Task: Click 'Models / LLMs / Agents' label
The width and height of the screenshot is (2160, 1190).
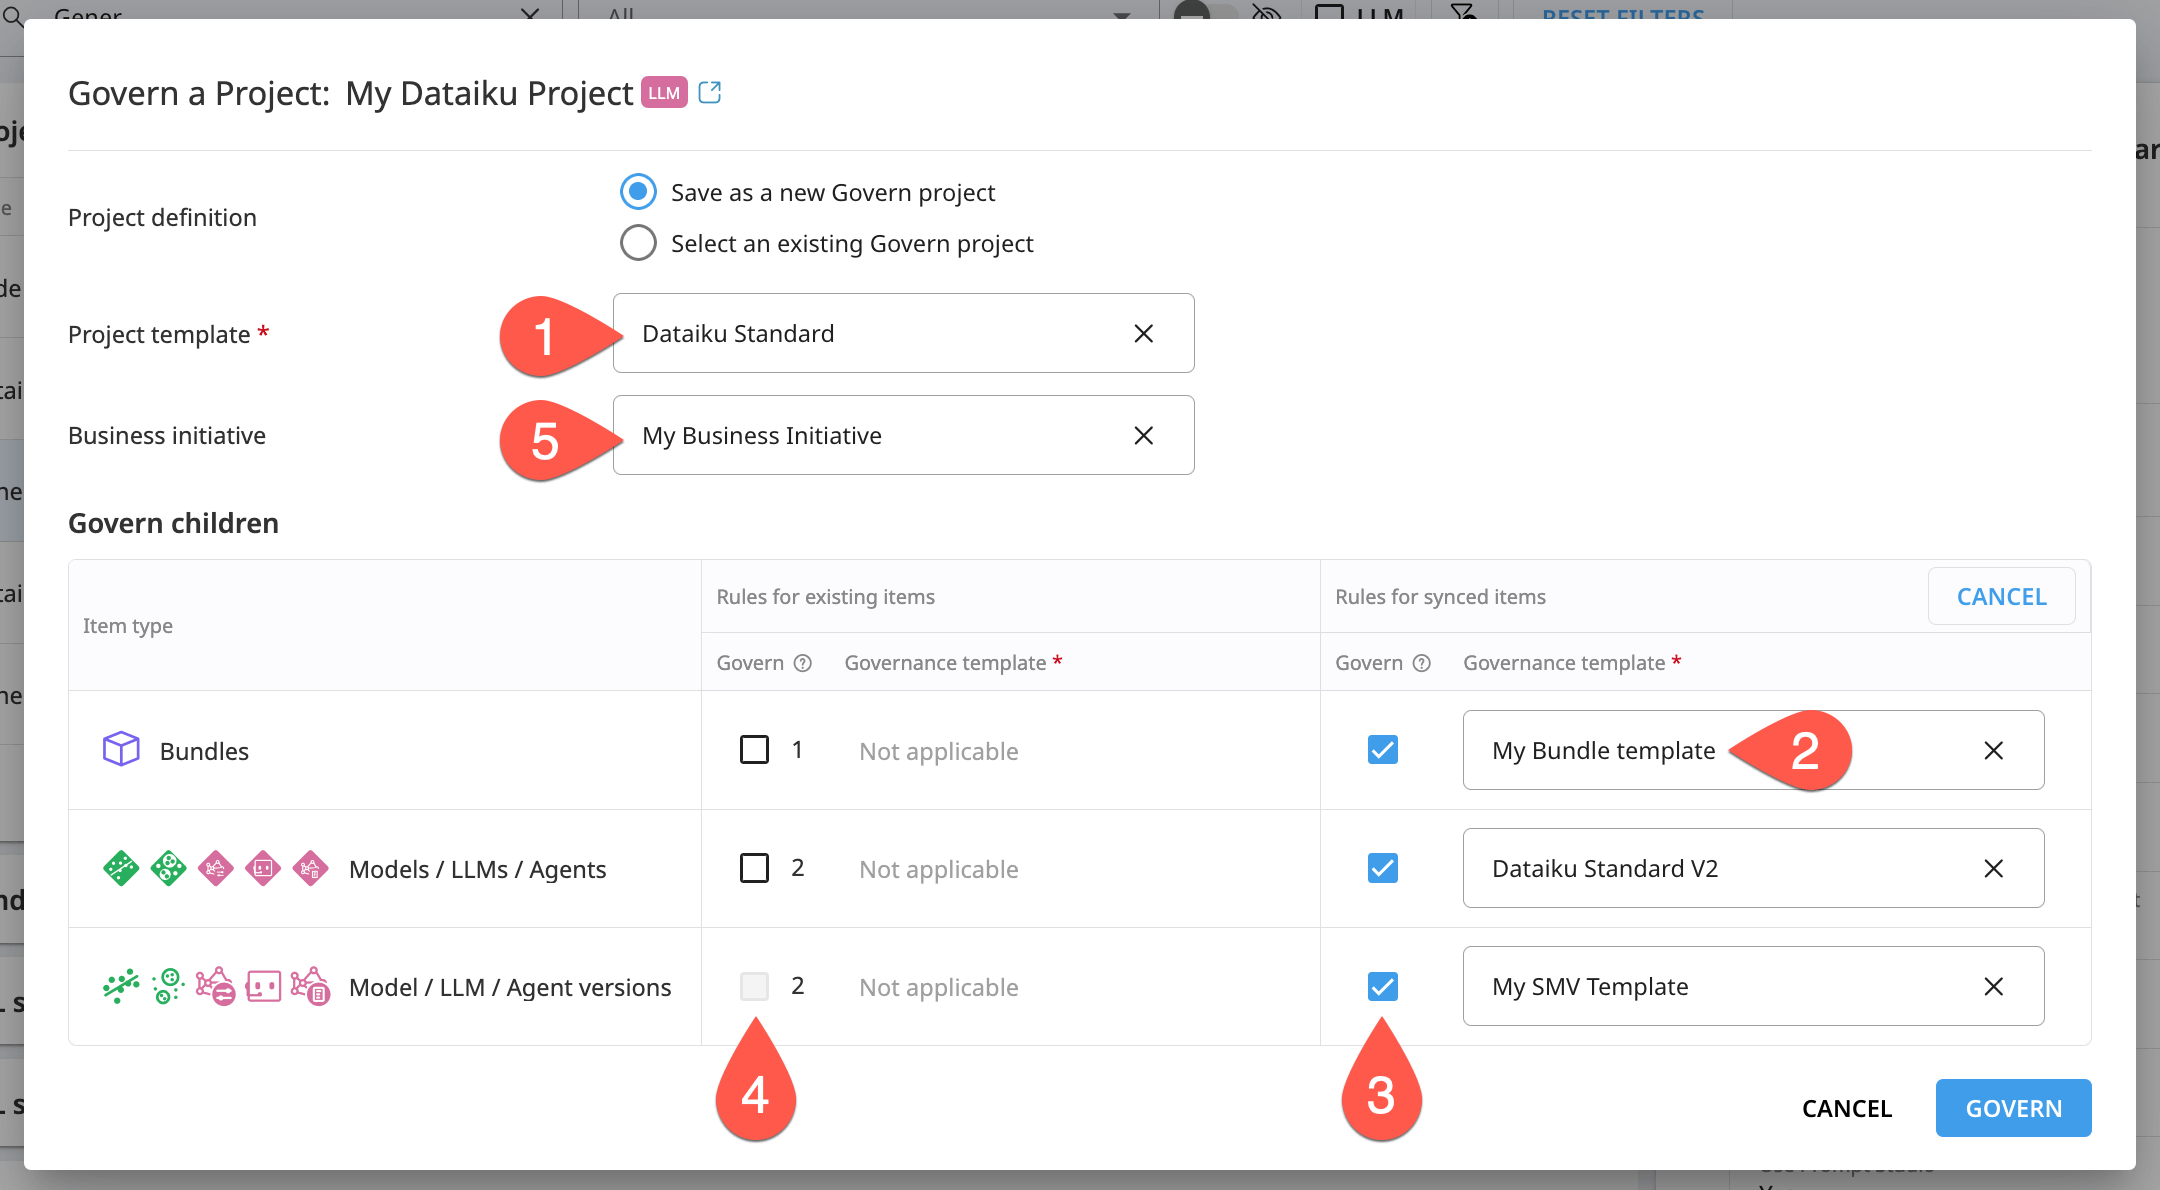Action: click(x=477, y=869)
